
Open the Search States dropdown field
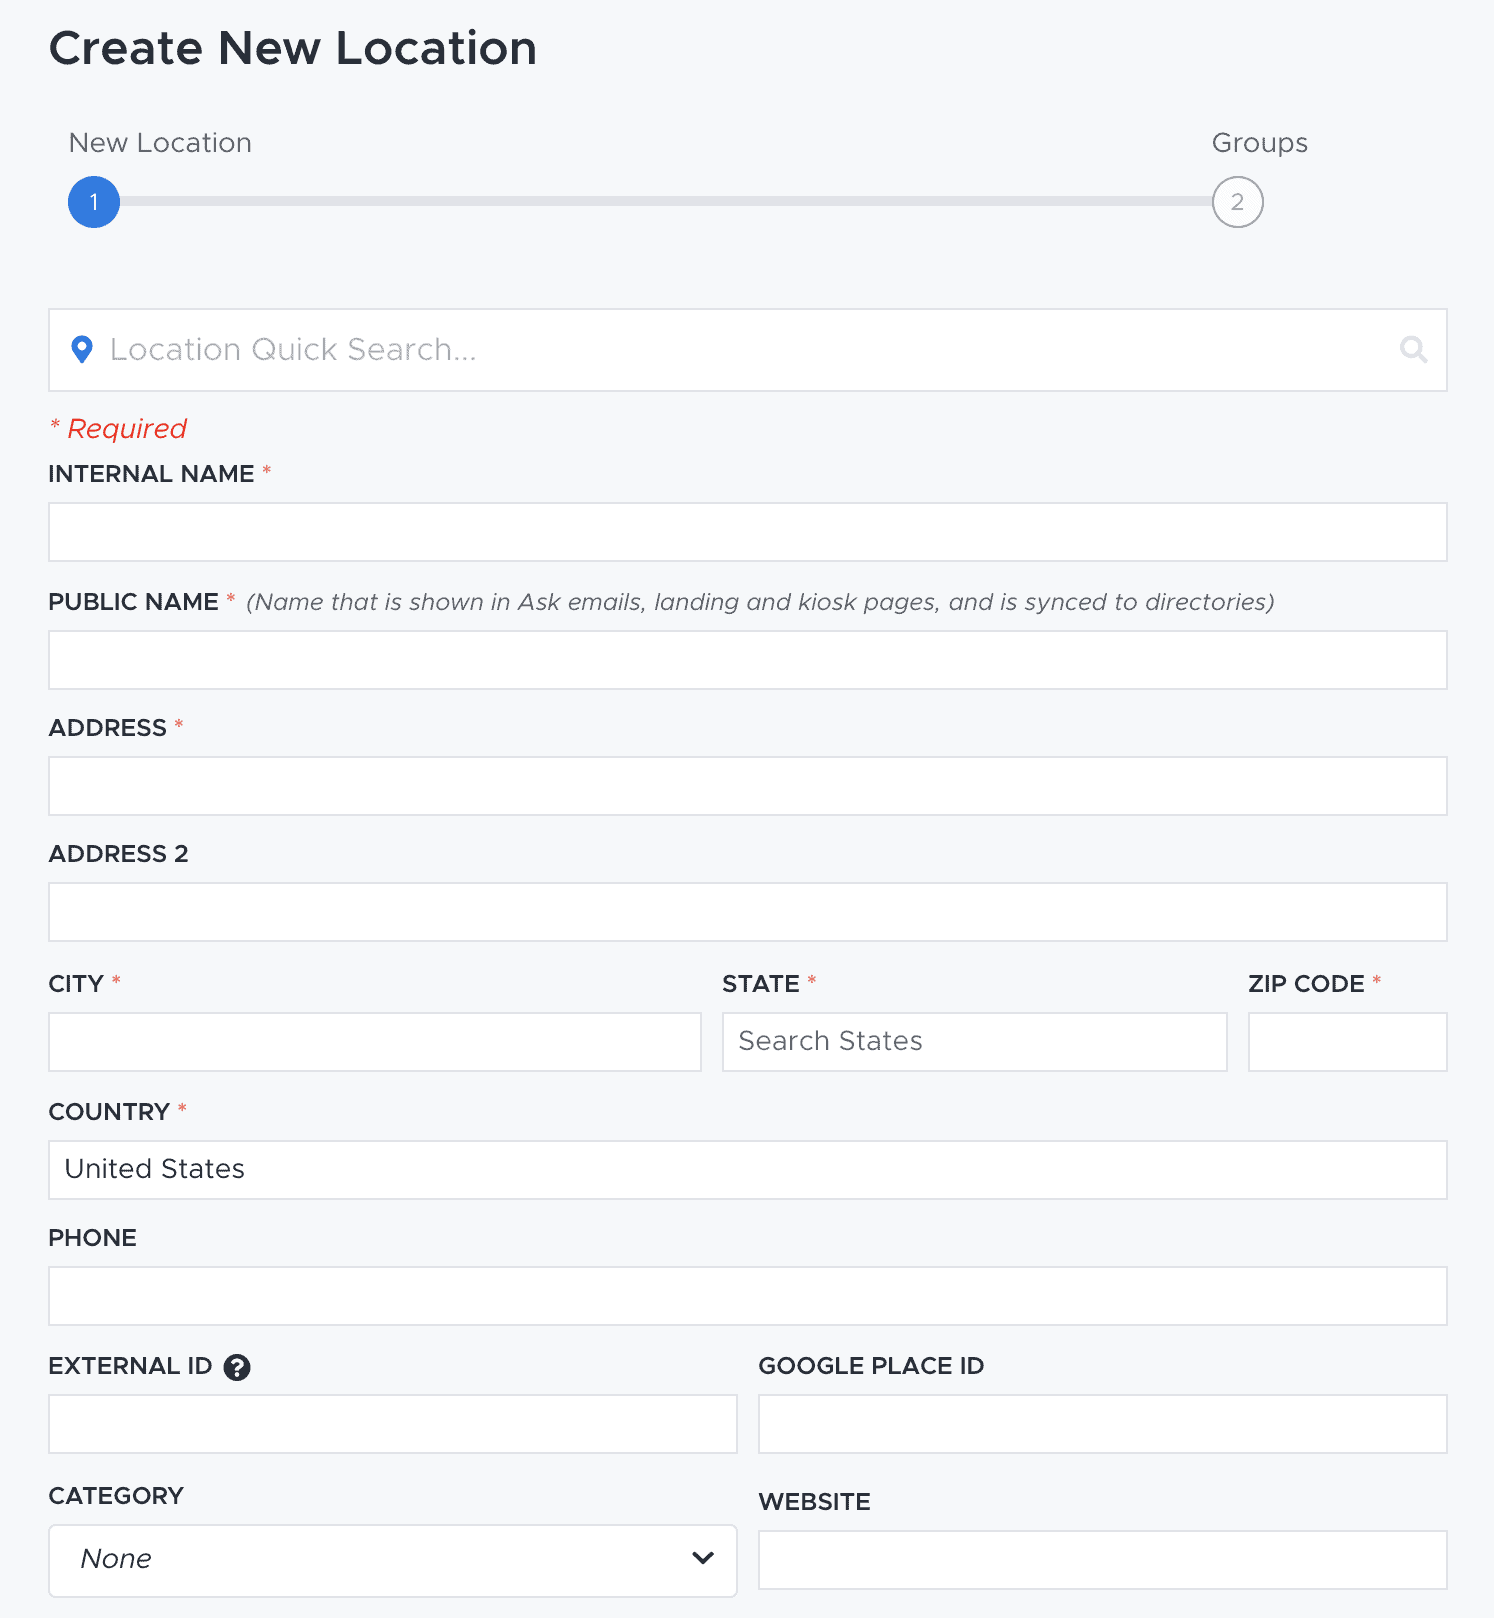974,1042
